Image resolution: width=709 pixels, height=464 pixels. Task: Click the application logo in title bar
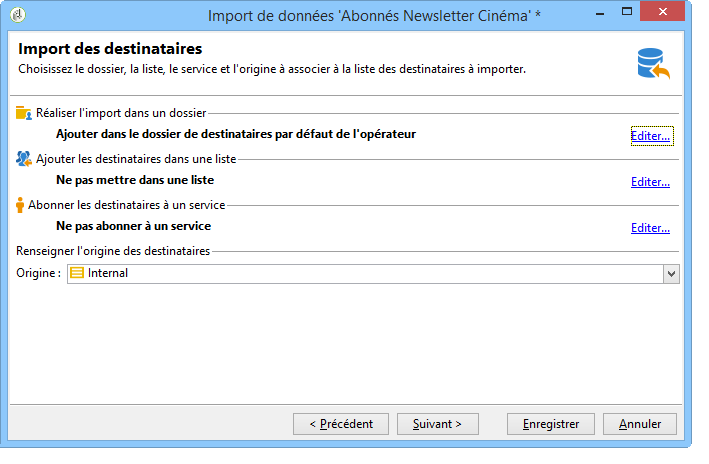[x=18, y=15]
